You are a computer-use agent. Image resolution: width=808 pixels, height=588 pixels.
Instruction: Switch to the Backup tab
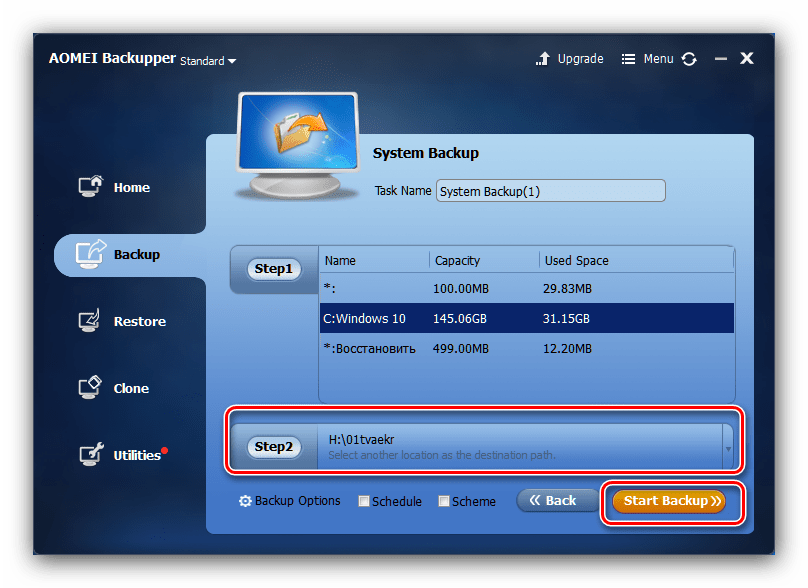130,255
